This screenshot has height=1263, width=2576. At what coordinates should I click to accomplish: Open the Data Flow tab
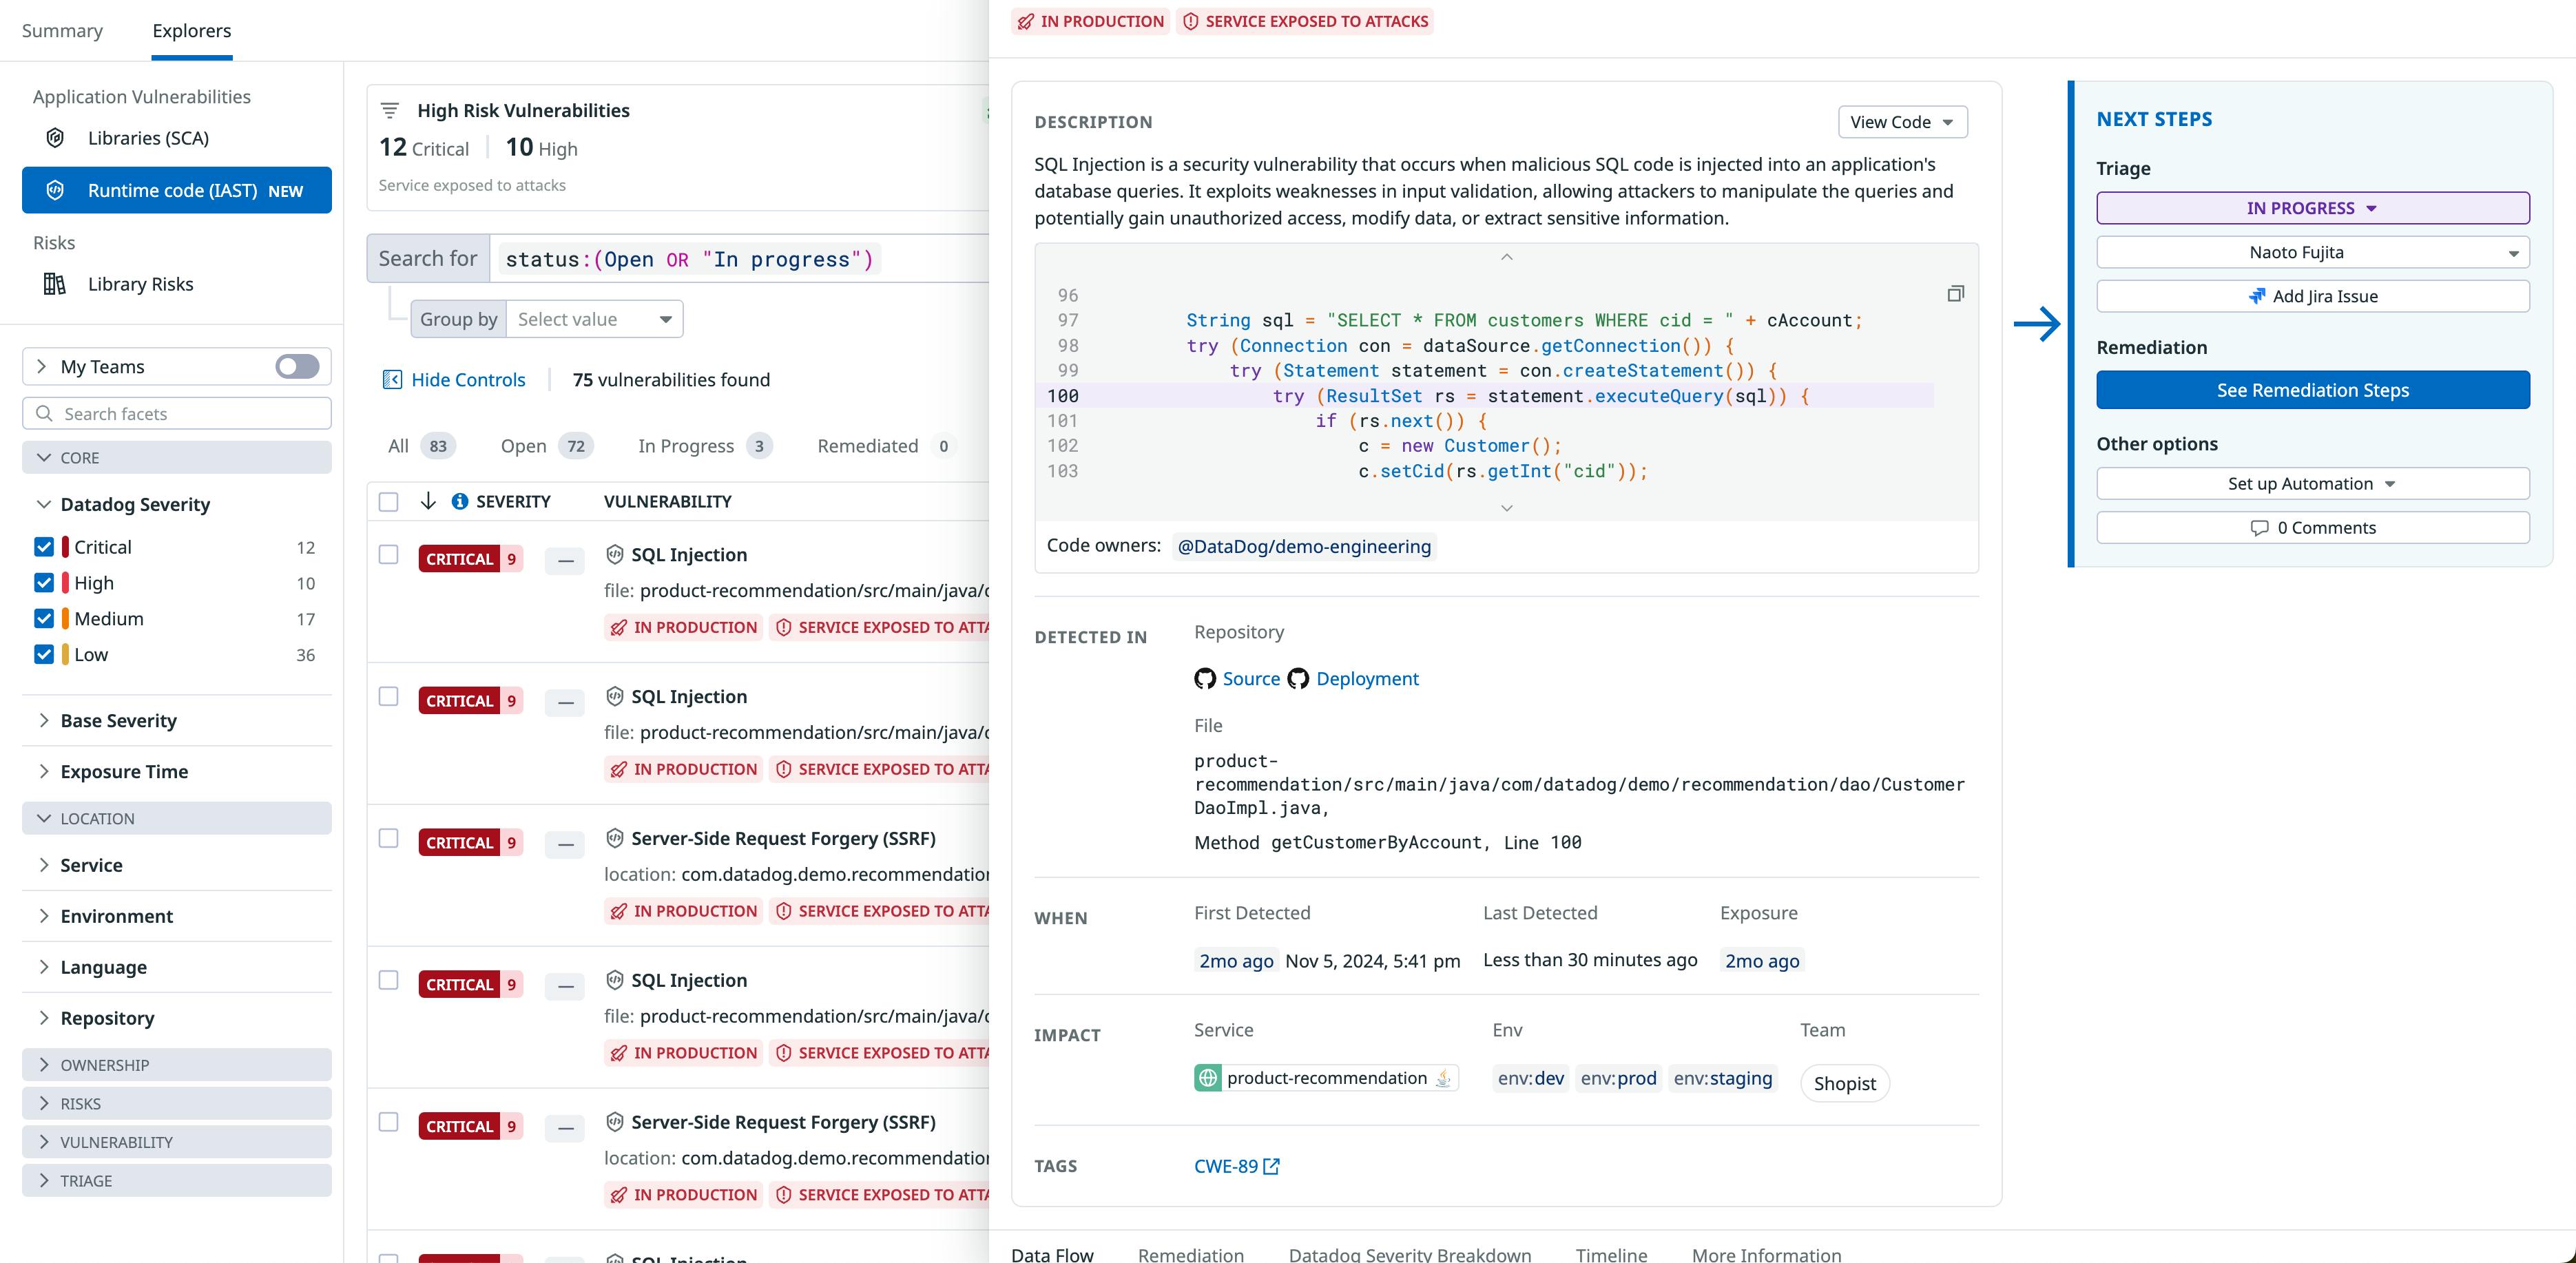[1052, 1253]
